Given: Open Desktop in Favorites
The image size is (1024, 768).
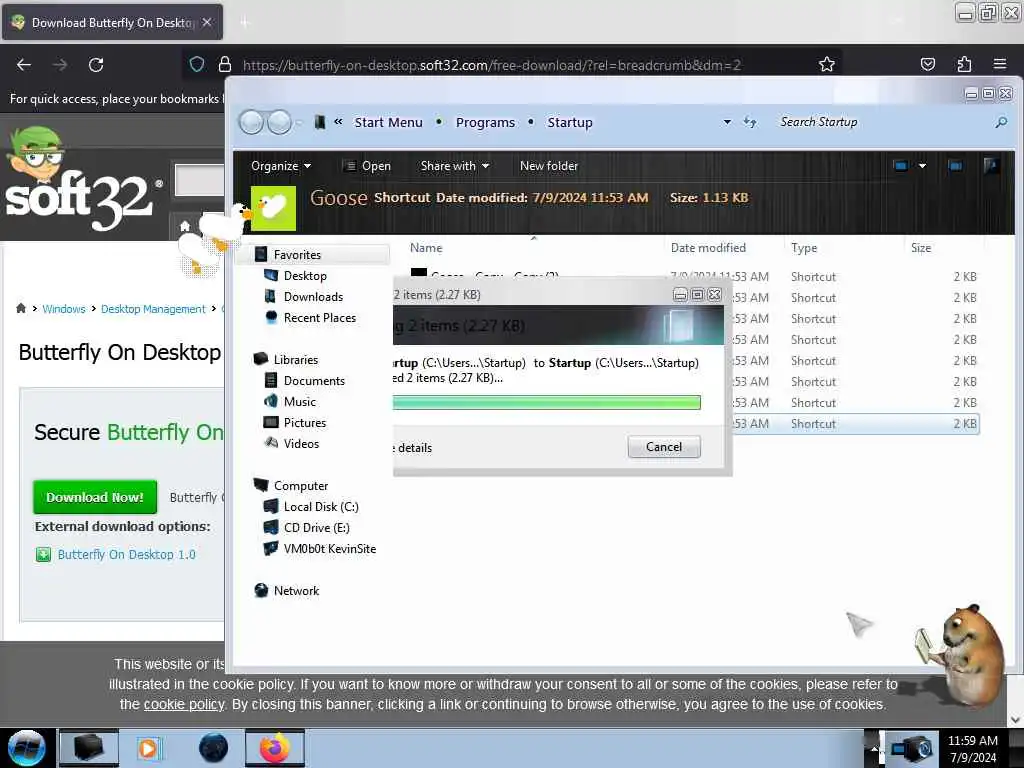Looking at the screenshot, I should pyautogui.click(x=304, y=276).
